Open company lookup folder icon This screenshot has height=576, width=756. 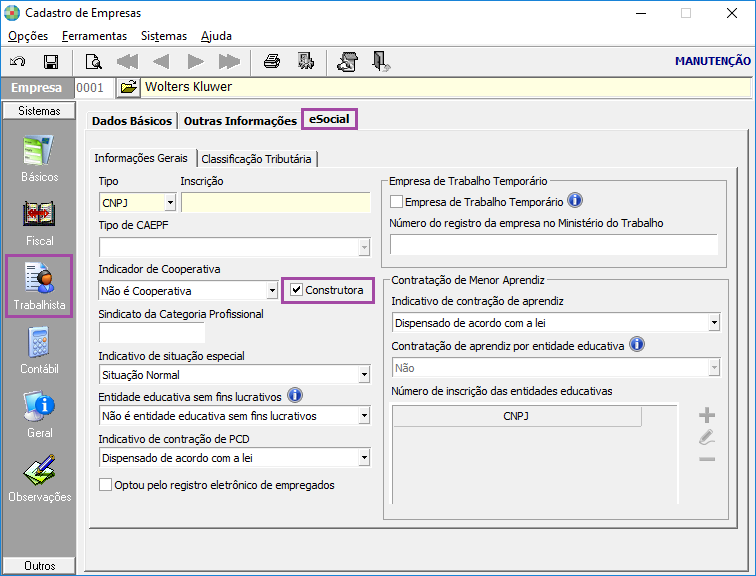[x=128, y=87]
